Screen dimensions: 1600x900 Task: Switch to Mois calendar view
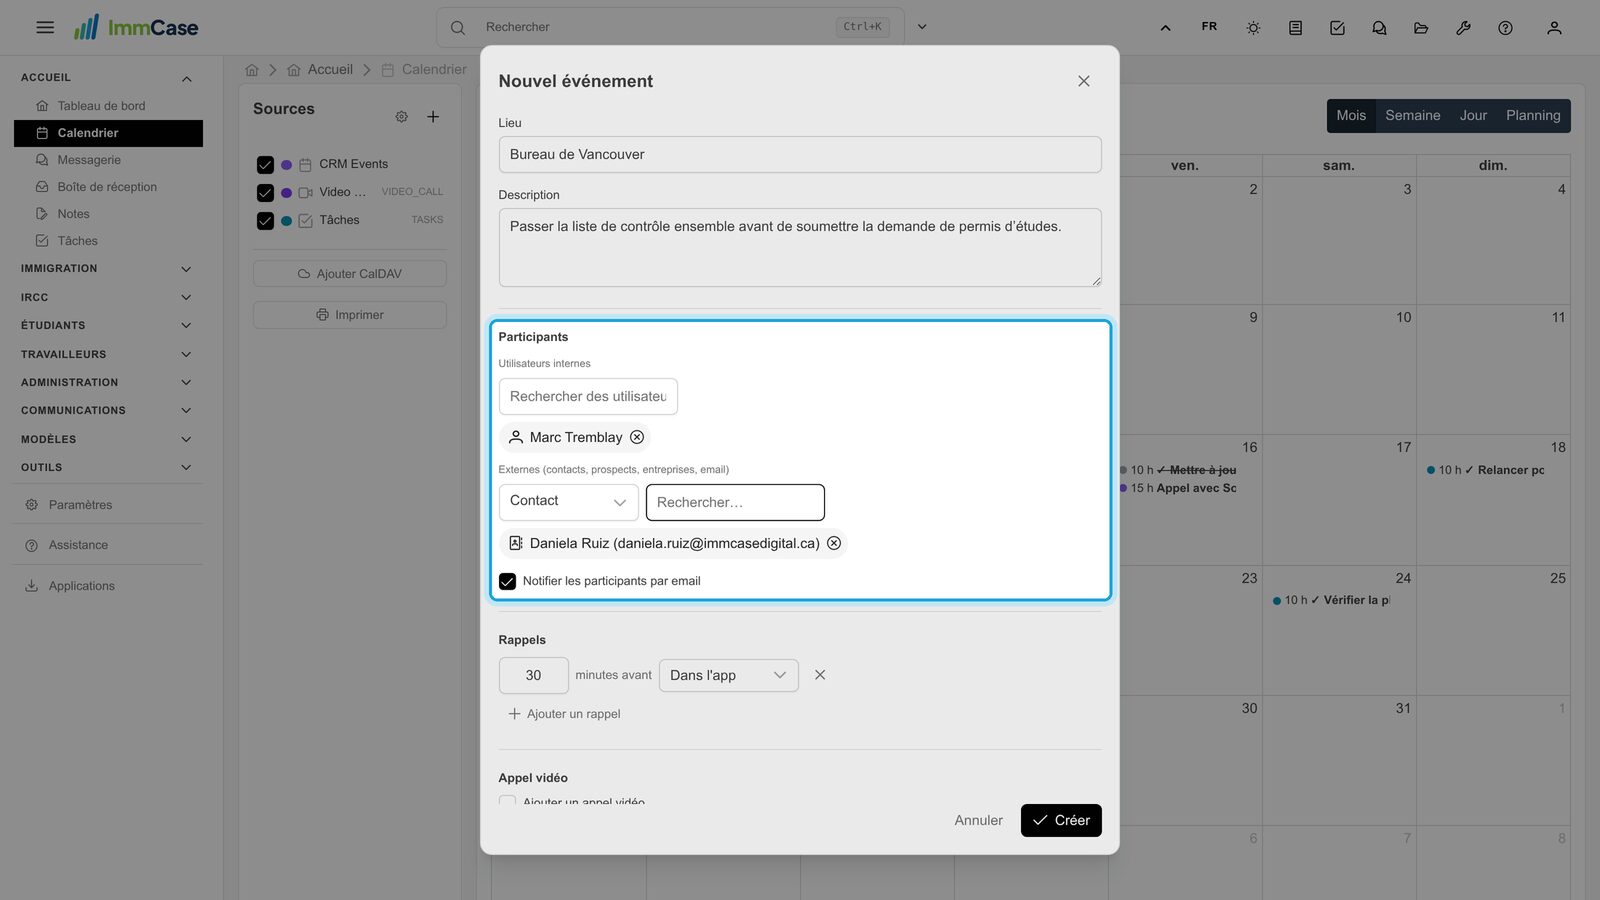[x=1351, y=116]
